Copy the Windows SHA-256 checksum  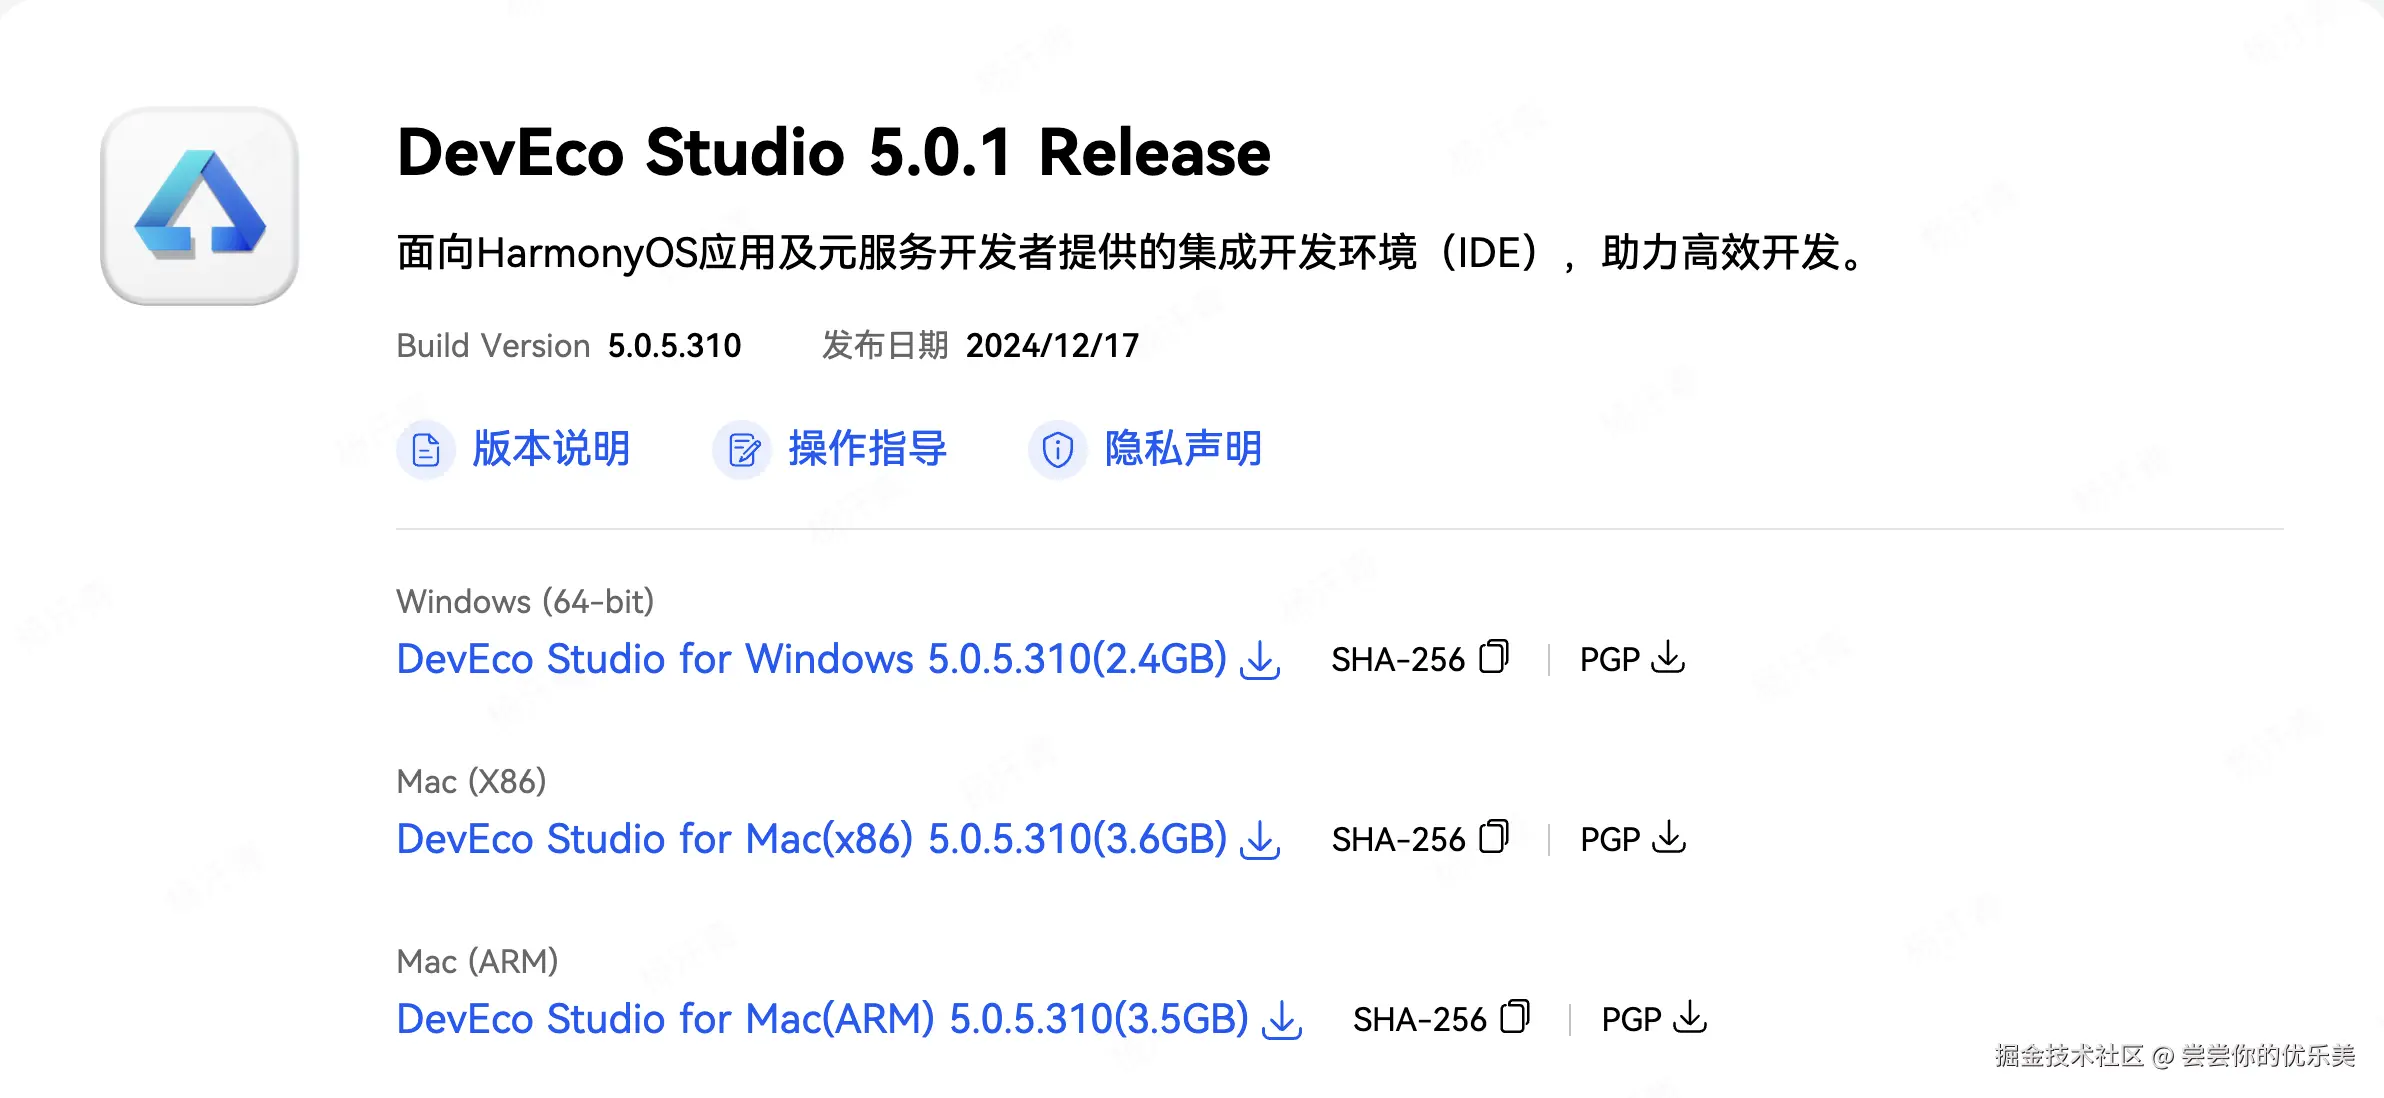[x=1493, y=657]
